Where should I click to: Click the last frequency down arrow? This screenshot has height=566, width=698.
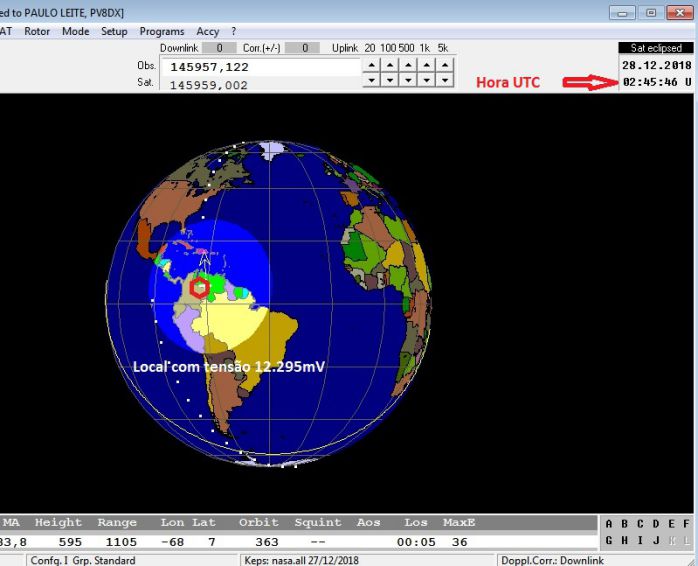point(443,80)
